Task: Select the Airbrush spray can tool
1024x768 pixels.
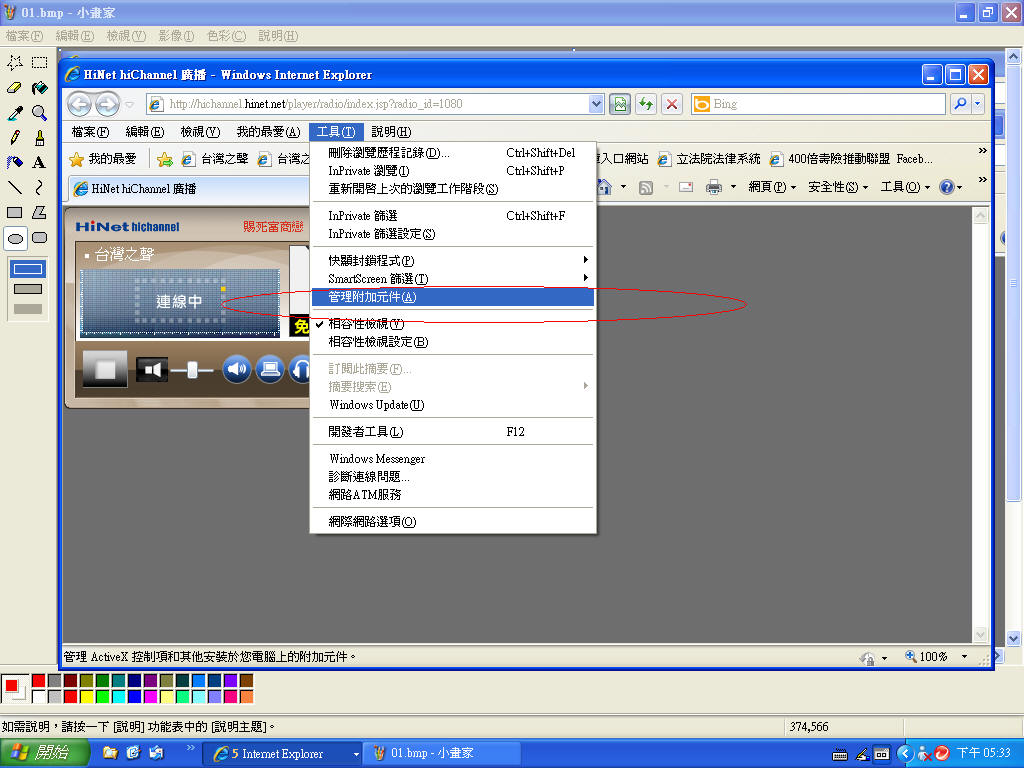Action: (15, 163)
